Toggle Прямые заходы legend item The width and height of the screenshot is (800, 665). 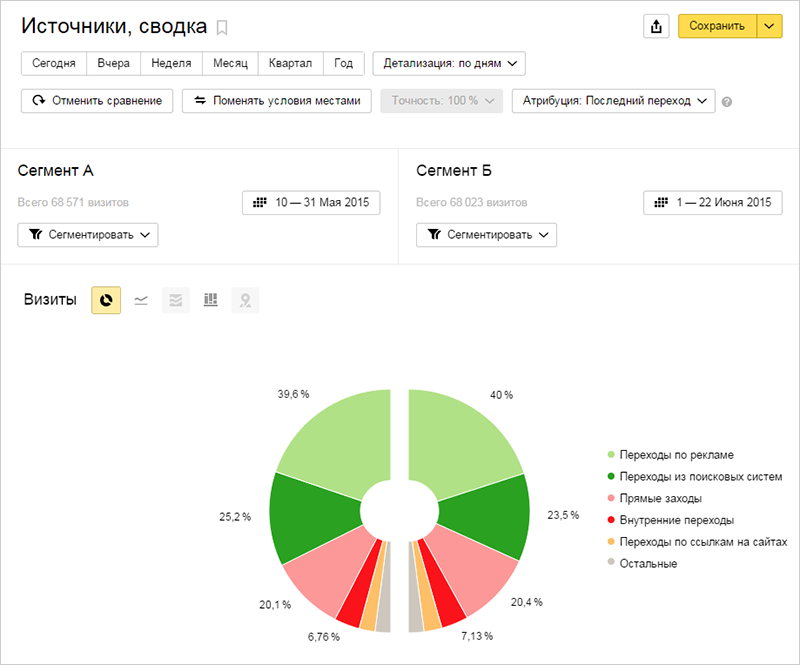[x=655, y=498]
